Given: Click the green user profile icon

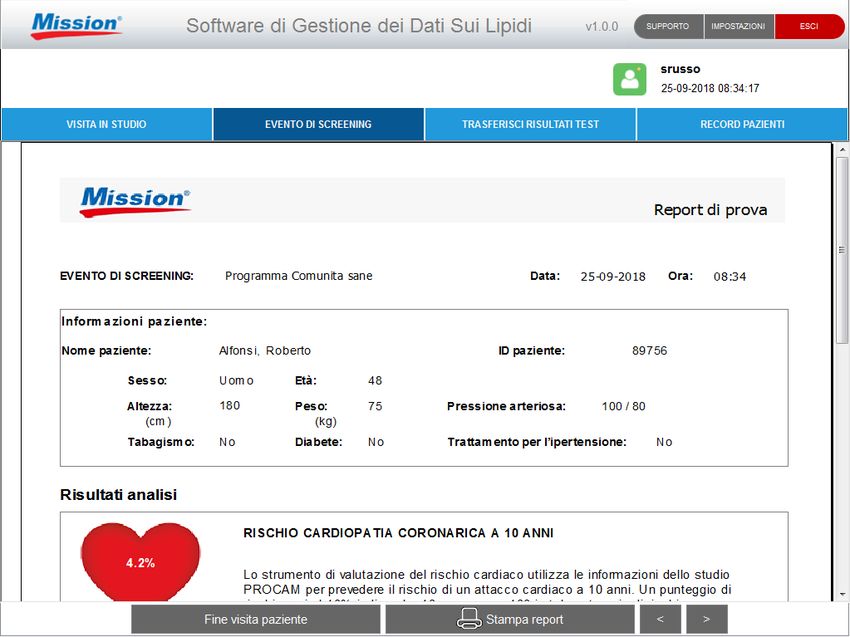Looking at the screenshot, I should click(629, 79).
